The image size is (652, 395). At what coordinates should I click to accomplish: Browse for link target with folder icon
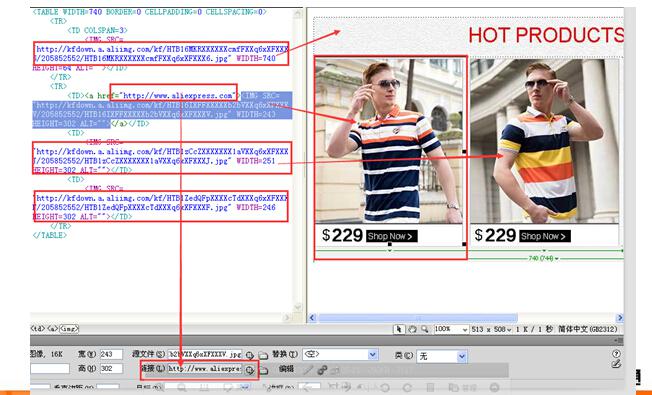point(263,370)
